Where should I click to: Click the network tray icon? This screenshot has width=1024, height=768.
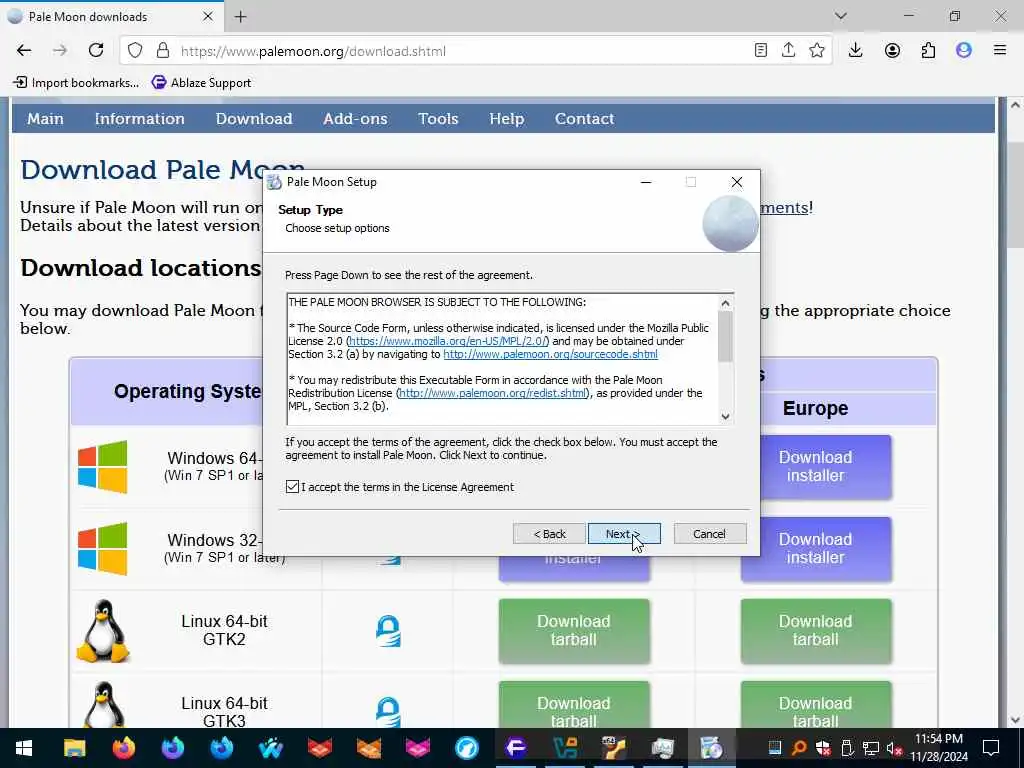tap(871, 748)
